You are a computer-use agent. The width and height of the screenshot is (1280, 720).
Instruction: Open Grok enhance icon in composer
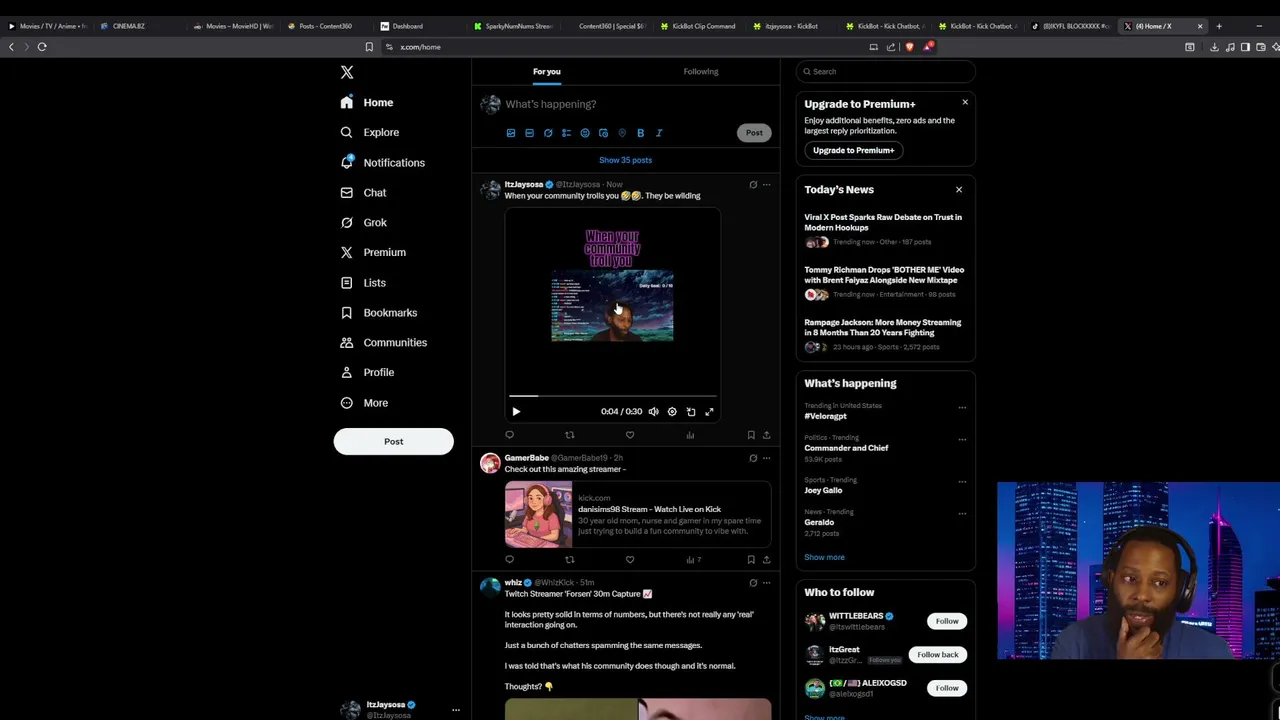548,133
